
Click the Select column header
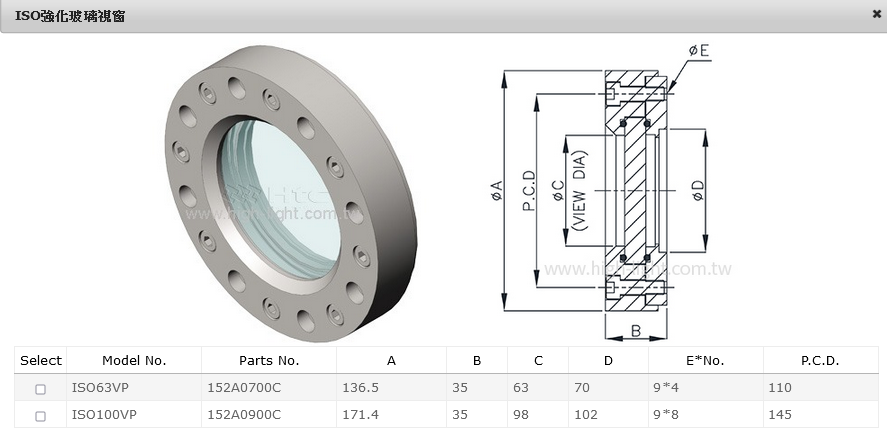pyautogui.click(x=41, y=361)
